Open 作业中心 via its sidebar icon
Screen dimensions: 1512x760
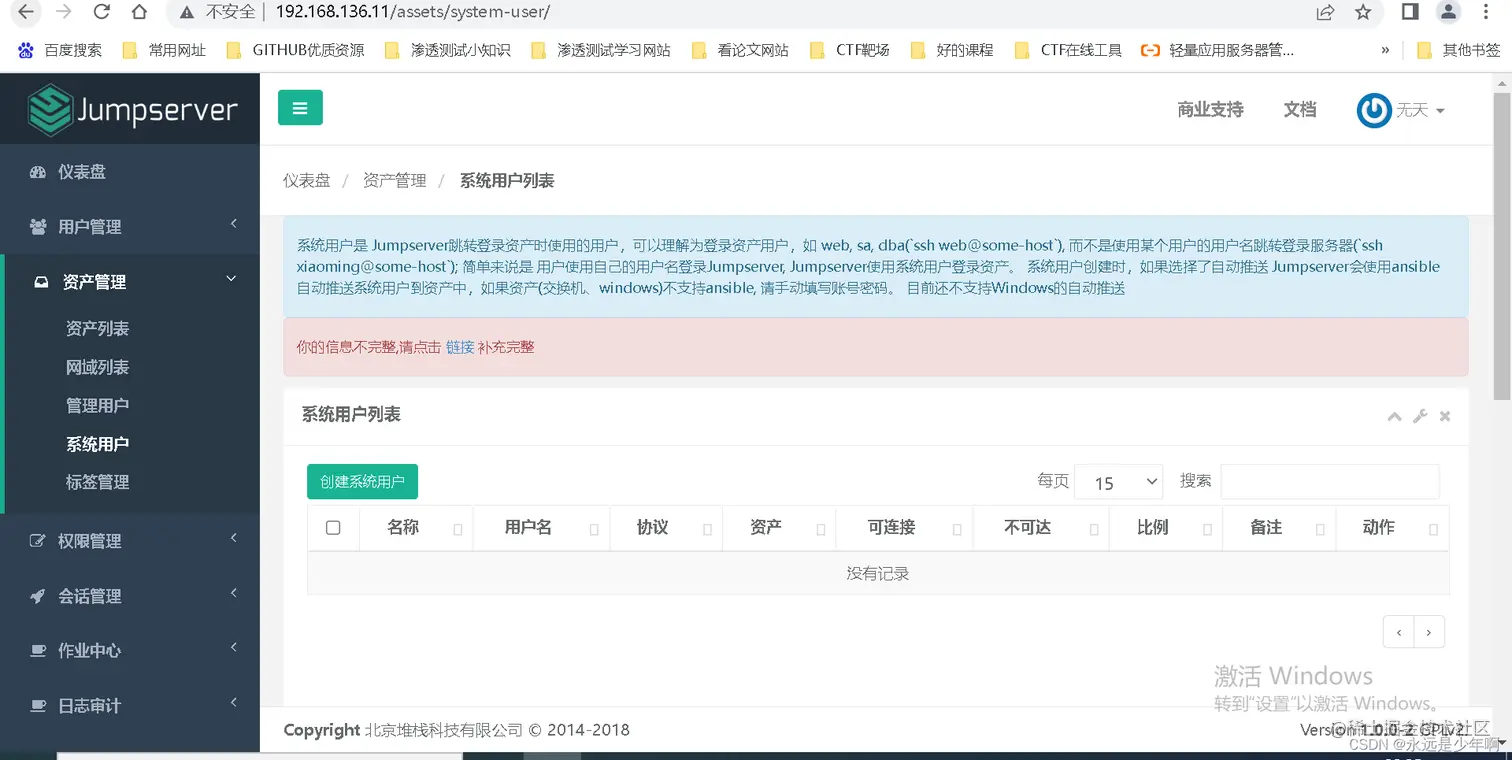tap(42, 650)
